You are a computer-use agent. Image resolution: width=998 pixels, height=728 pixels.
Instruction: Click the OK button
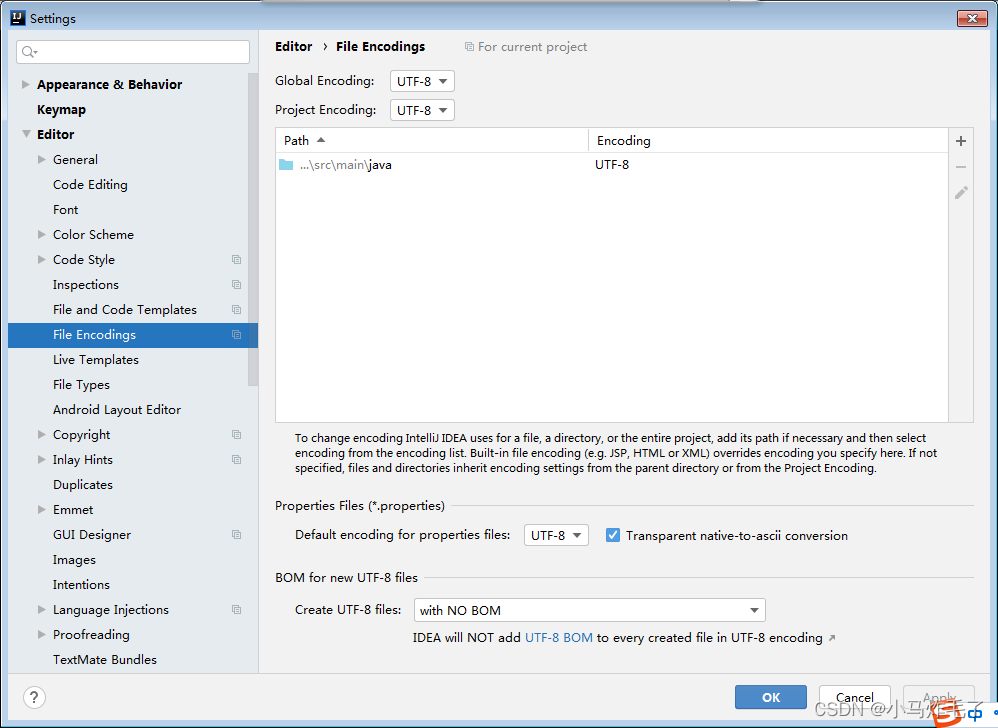pos(771,697)
